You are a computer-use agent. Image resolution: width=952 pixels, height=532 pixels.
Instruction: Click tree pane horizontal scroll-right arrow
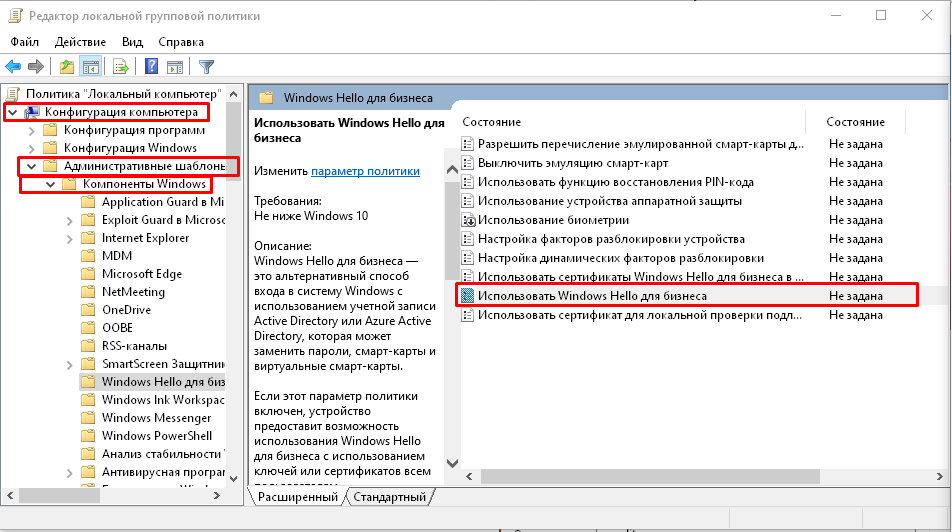tap(217, 496)
